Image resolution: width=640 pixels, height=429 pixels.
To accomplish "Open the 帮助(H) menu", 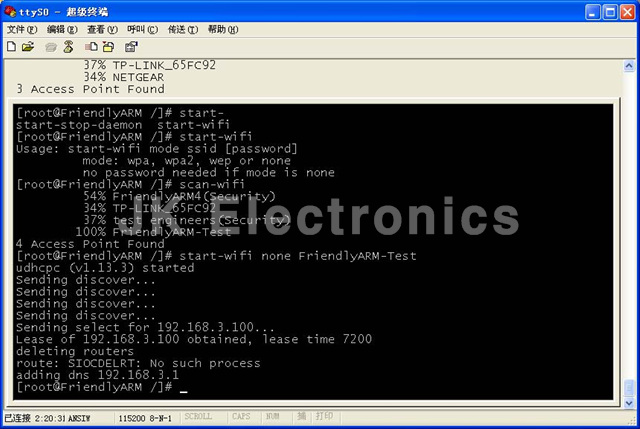I will [223, 29].
